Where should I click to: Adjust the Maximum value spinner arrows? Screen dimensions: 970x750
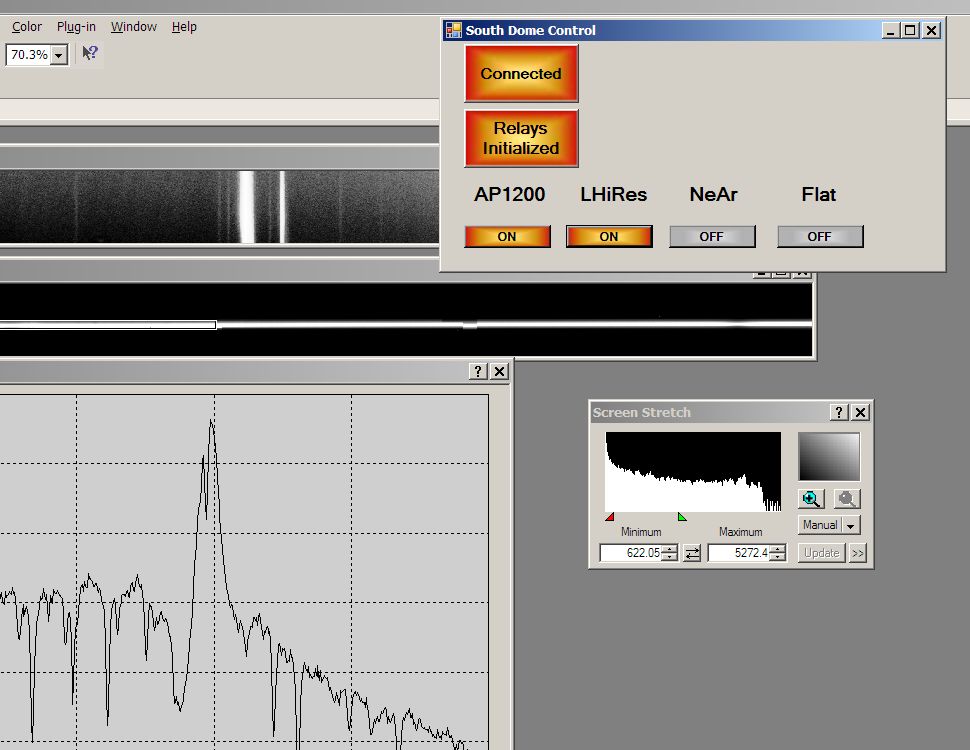point(778,553)
